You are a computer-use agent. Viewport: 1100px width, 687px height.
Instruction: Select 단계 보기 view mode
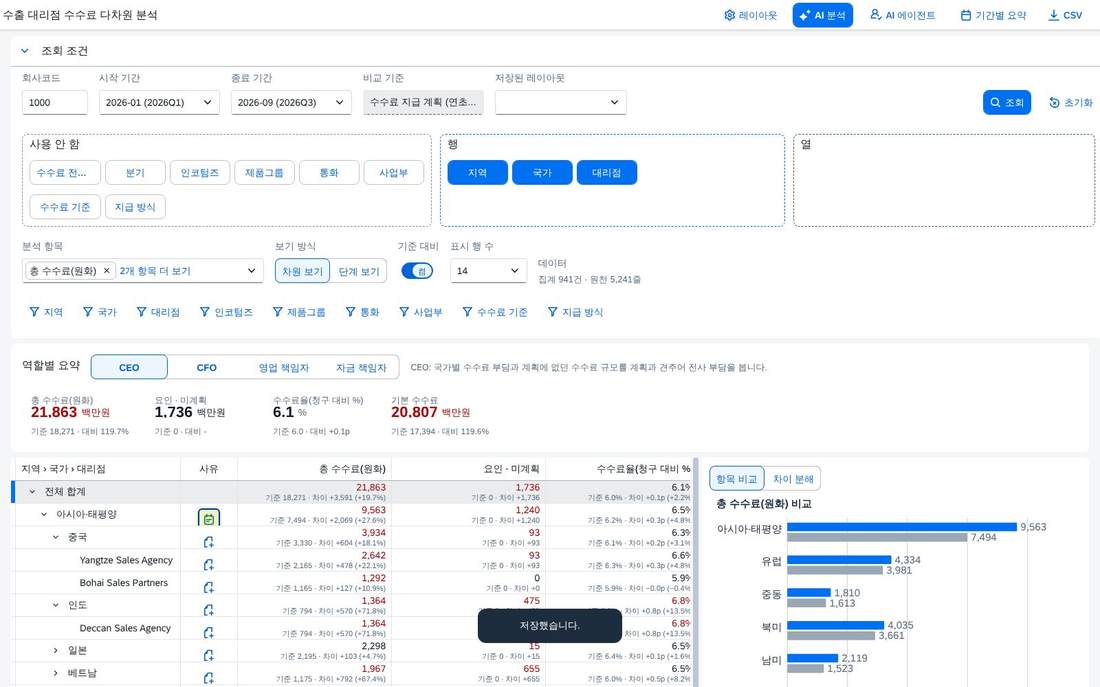[358, 272]
